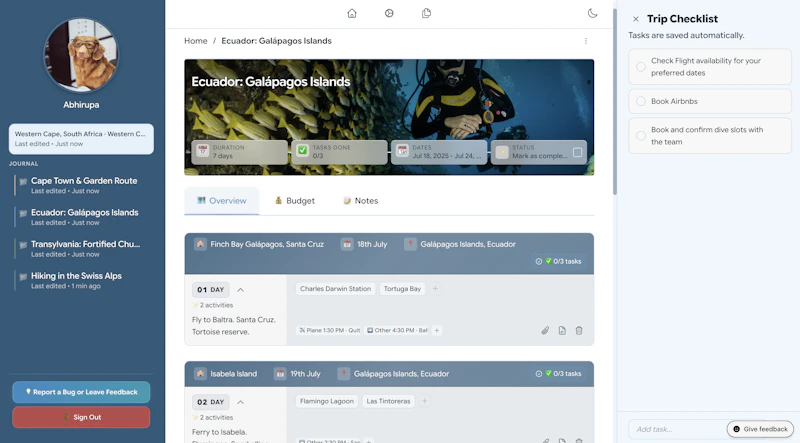Open the three-dot trip options menu

(x=586, y=41)
